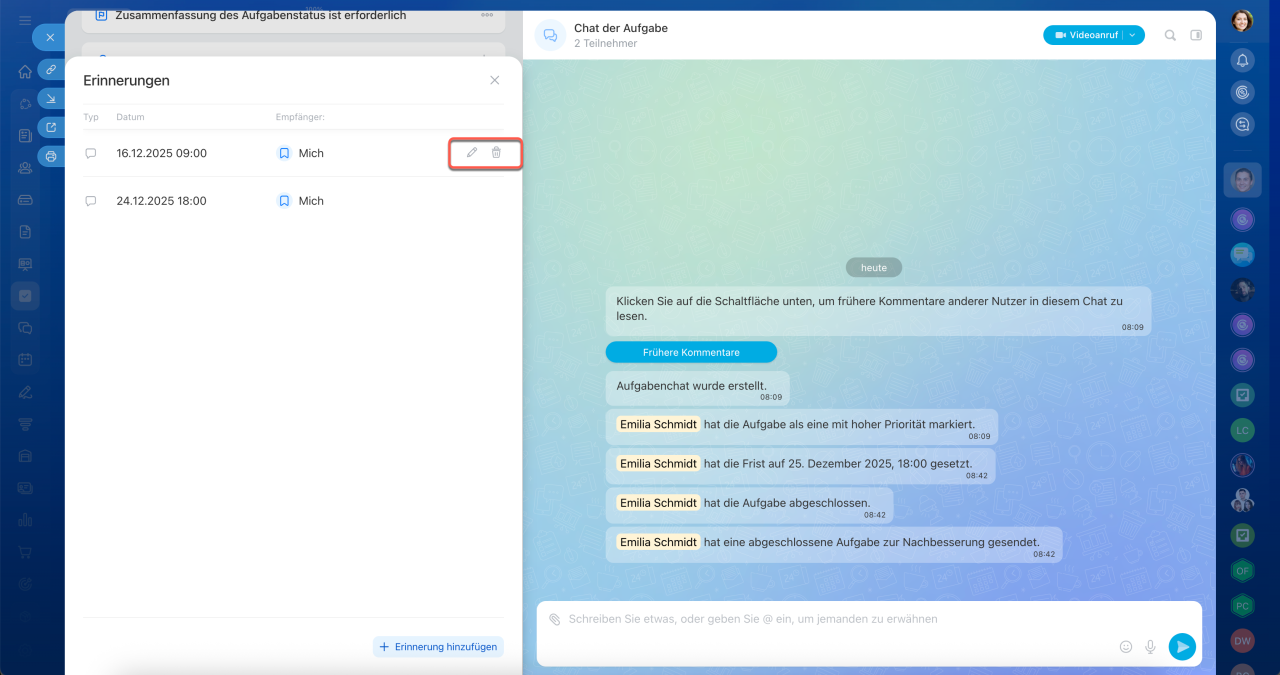Click Emilia Schmidt in abgeschlossen message

(x=658, y=502)
